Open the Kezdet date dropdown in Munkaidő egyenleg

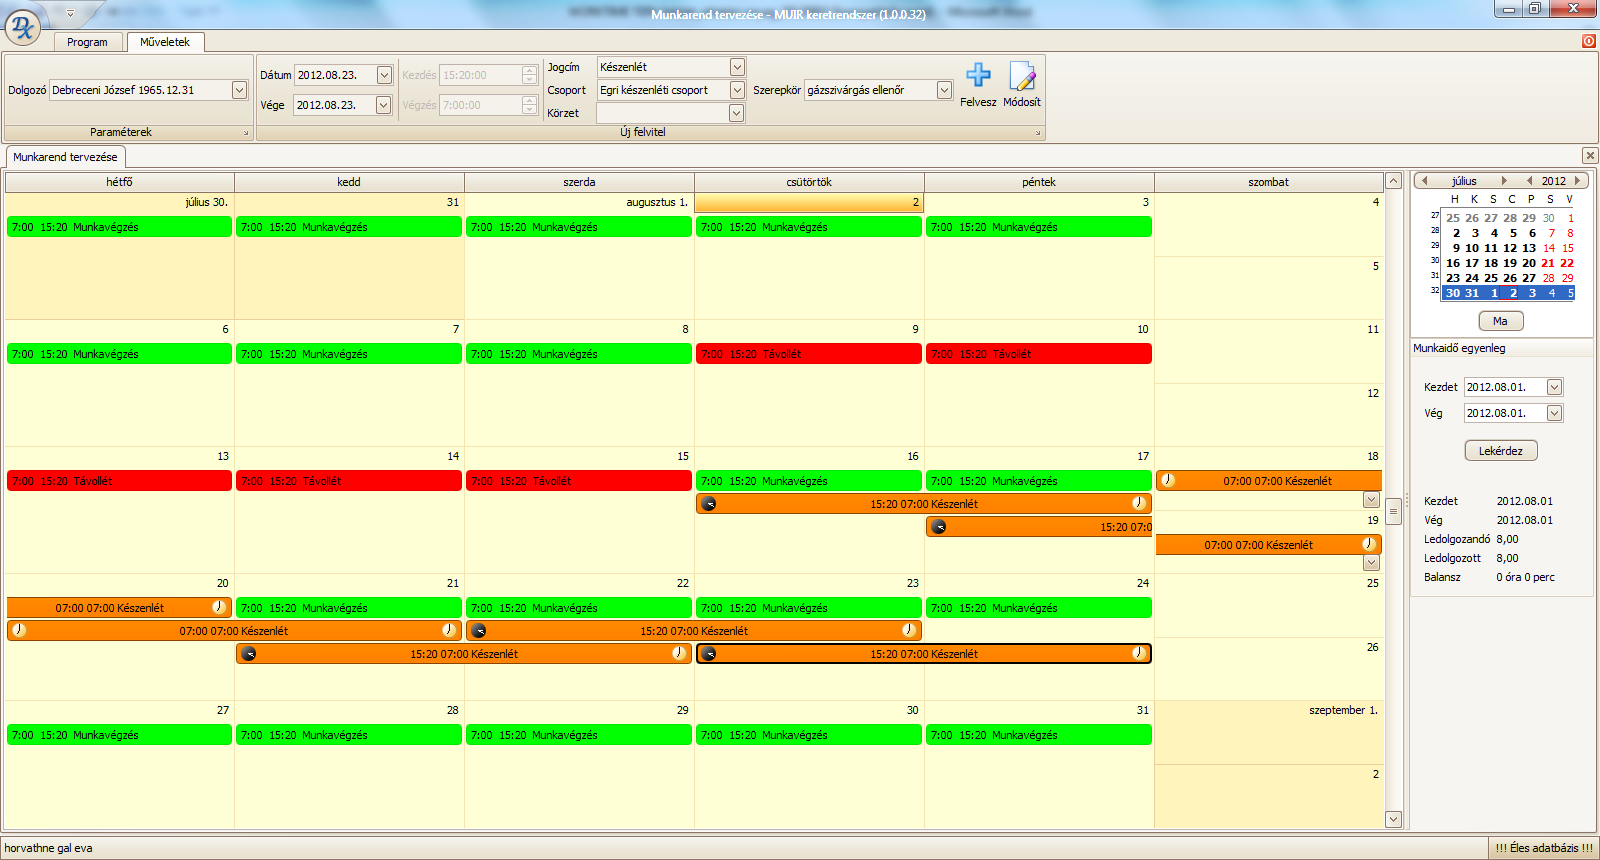pyautogui.click(x=1554, y=387)
